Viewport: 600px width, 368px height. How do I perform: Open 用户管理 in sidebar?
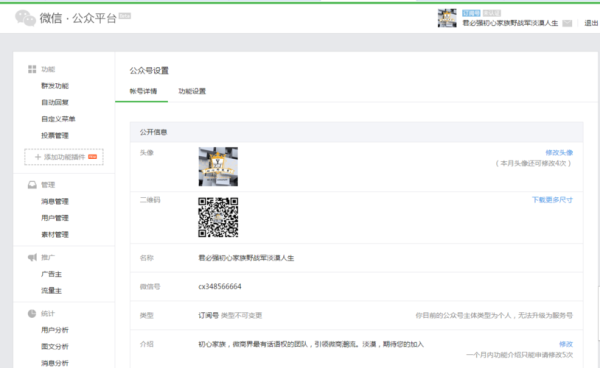55,218
